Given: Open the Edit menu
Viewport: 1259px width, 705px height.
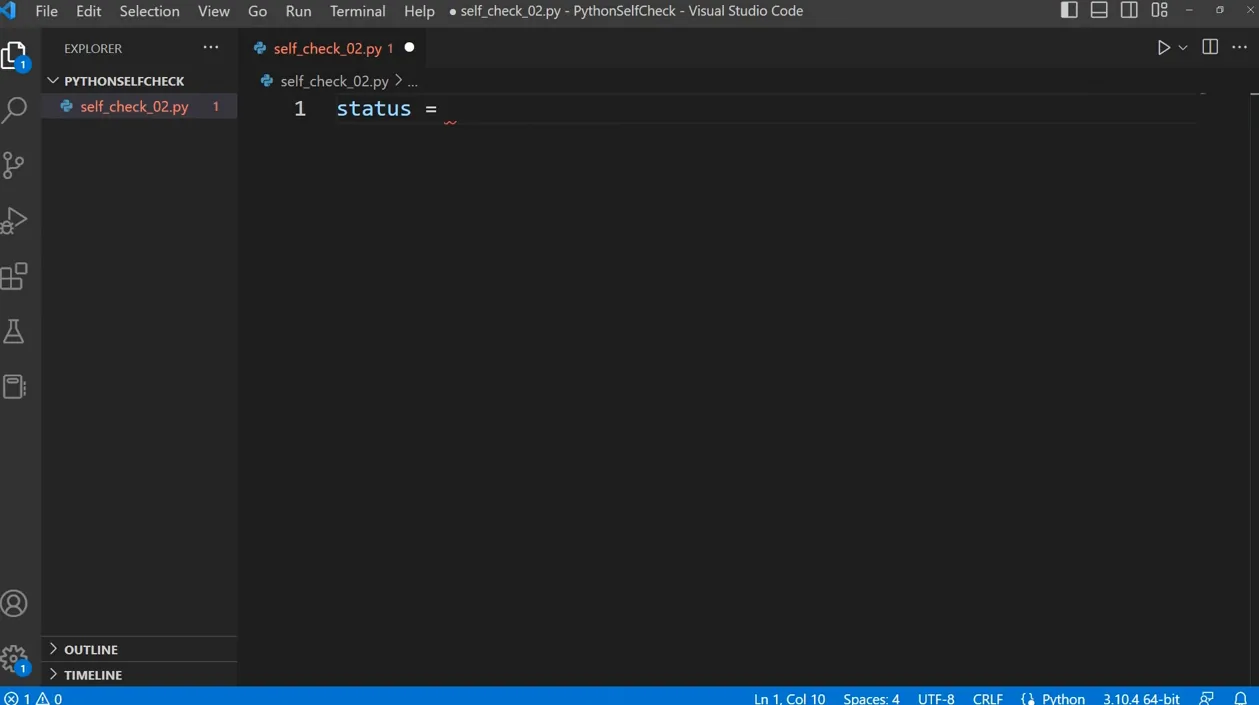Looking at the screenshot, I should tap(89, 11).
